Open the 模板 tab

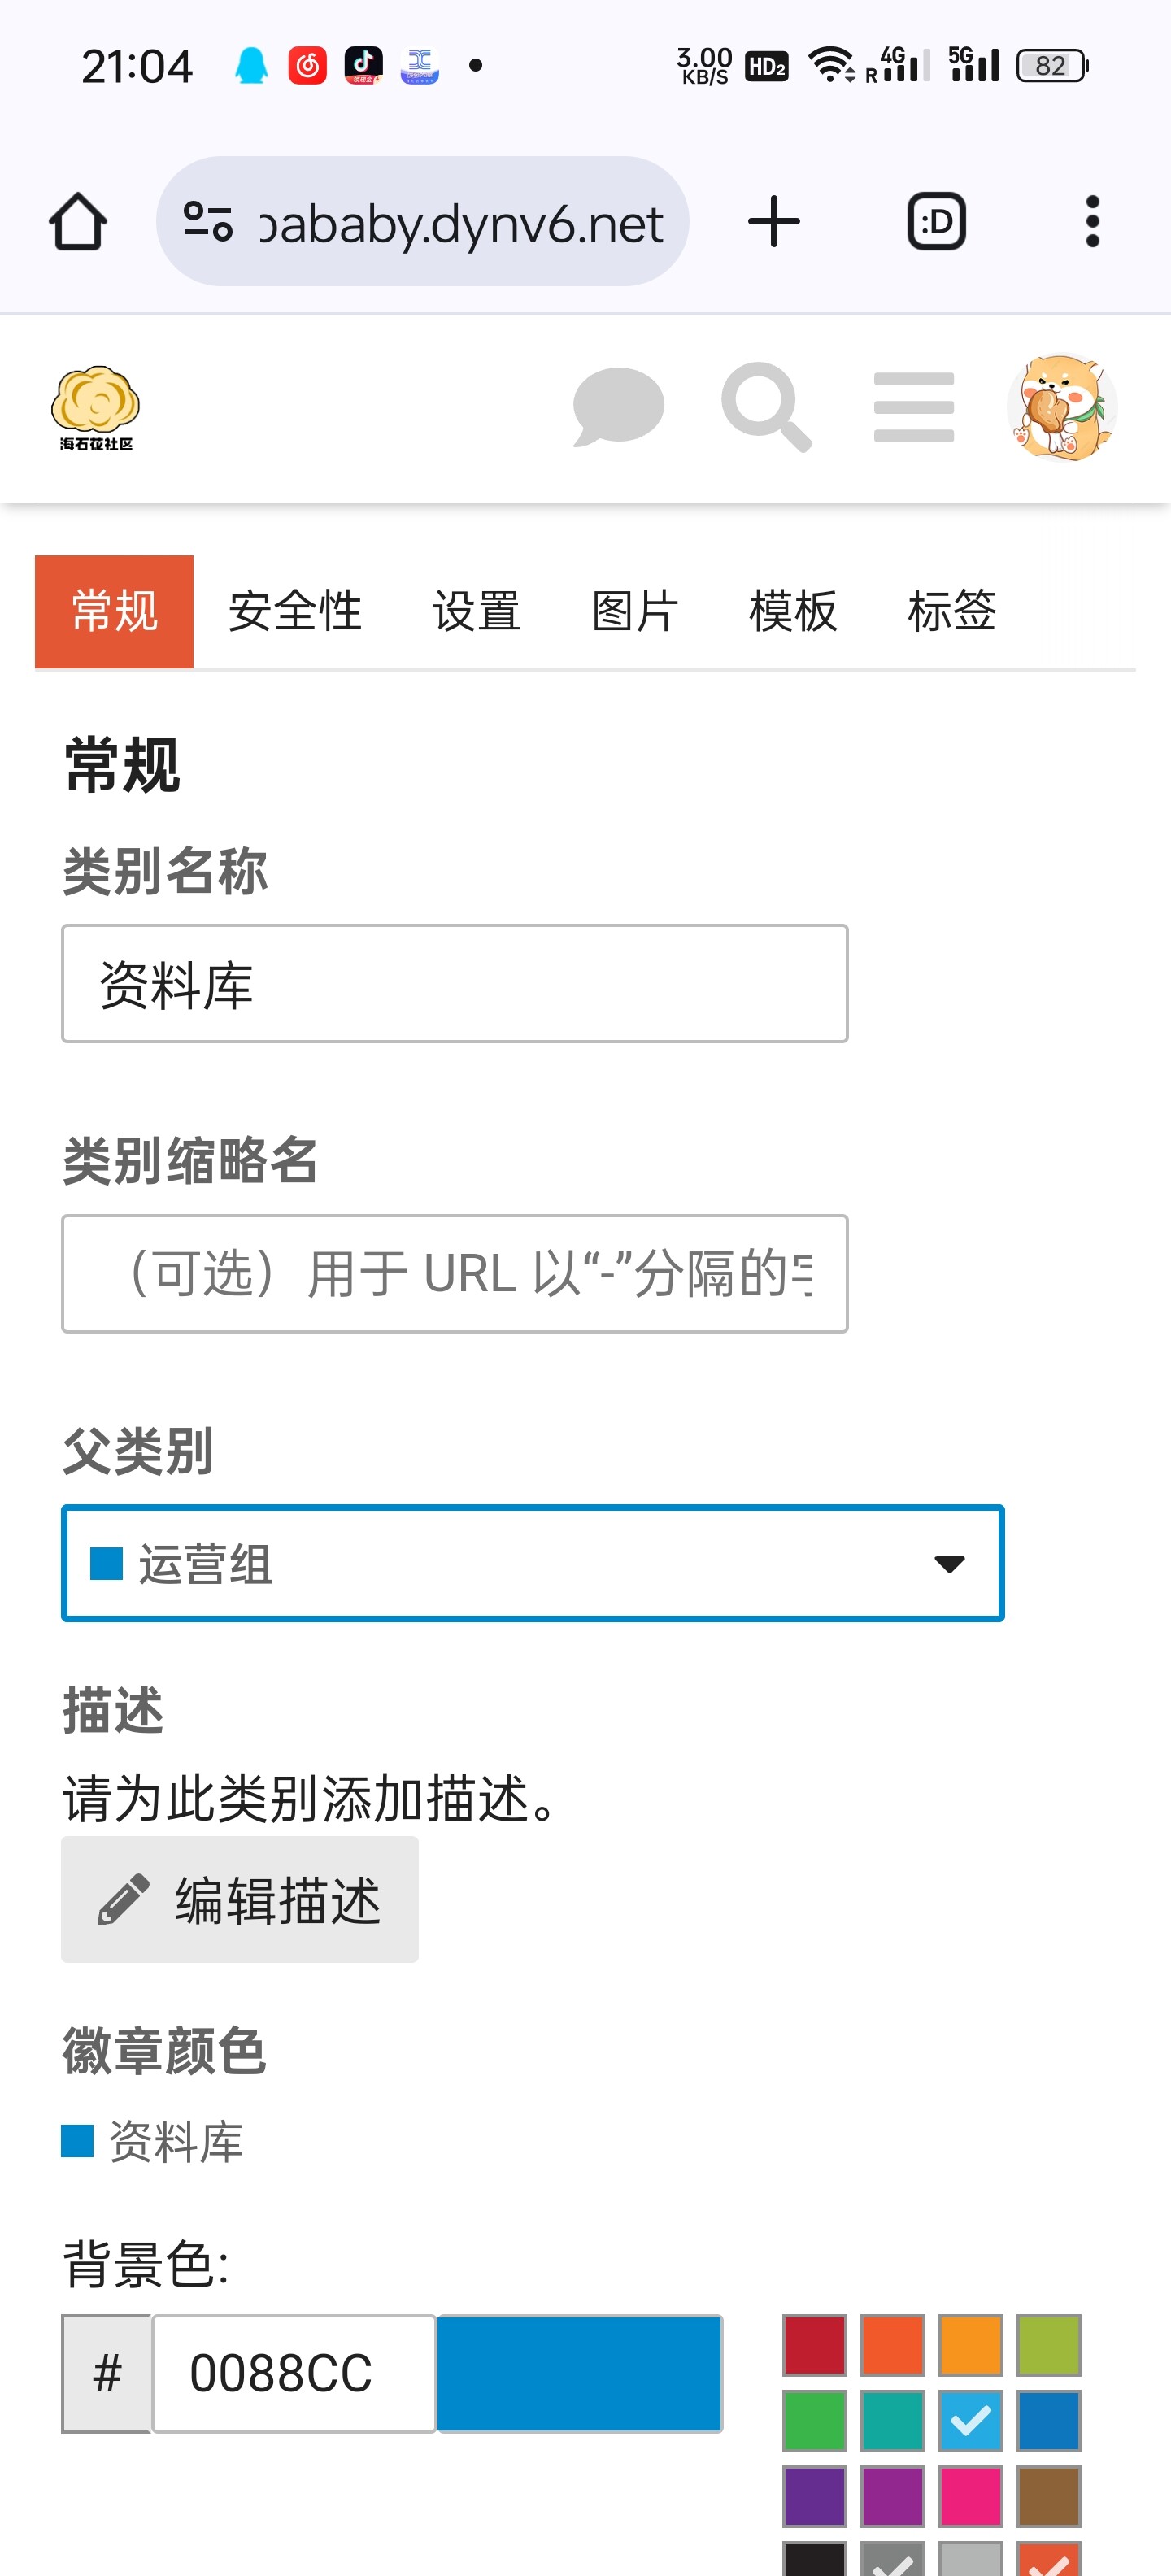coord(793,611)
